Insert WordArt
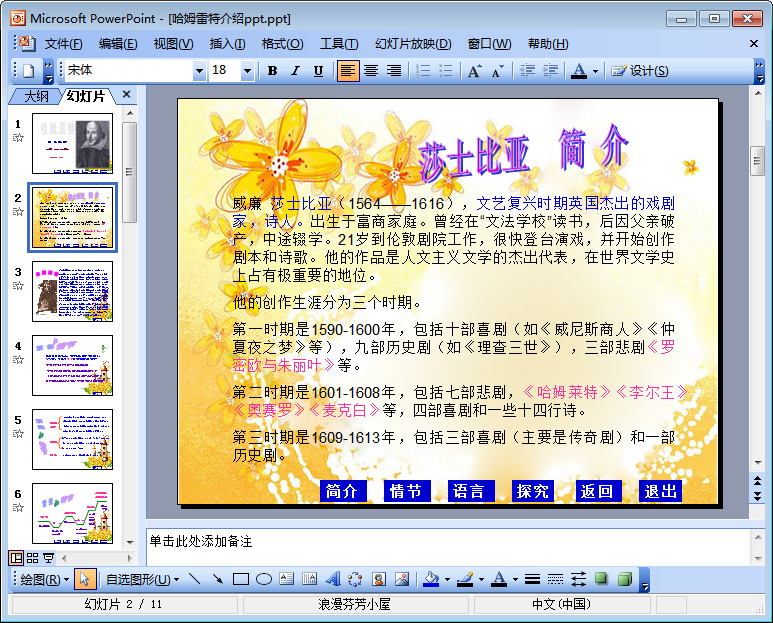Viewport: 773px width, 623px height. (x=333, y=579)
